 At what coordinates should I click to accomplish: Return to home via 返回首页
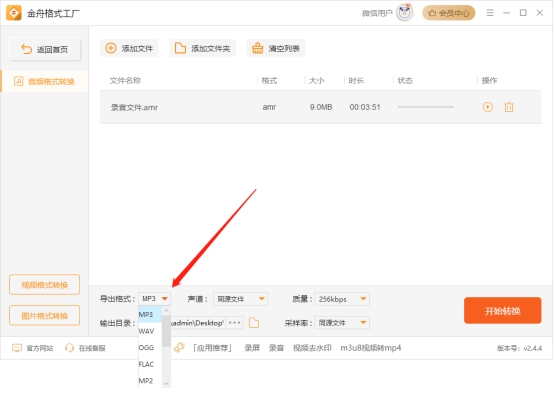tap(45, 49)
